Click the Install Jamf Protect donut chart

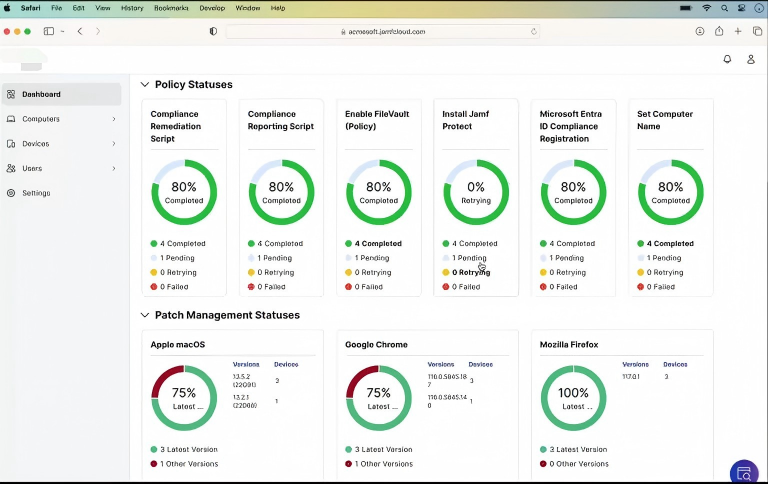coord(476,192)
